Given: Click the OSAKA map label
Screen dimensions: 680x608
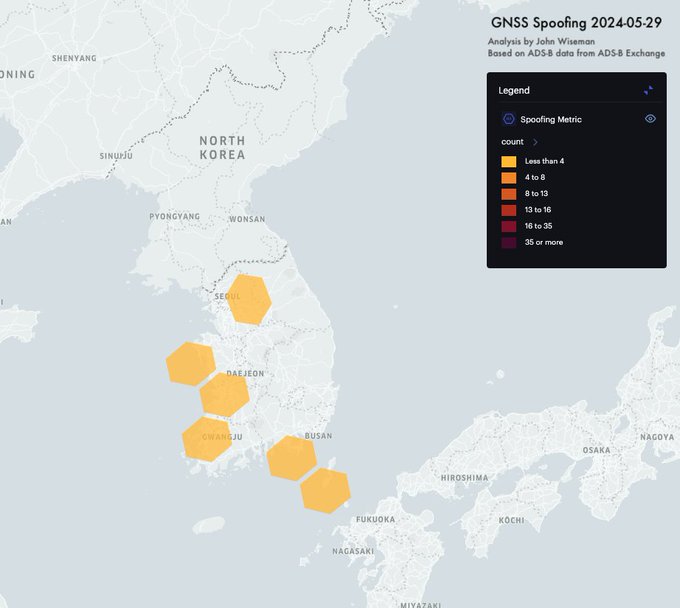Looking at the screenshot, I should pos(596,450).
